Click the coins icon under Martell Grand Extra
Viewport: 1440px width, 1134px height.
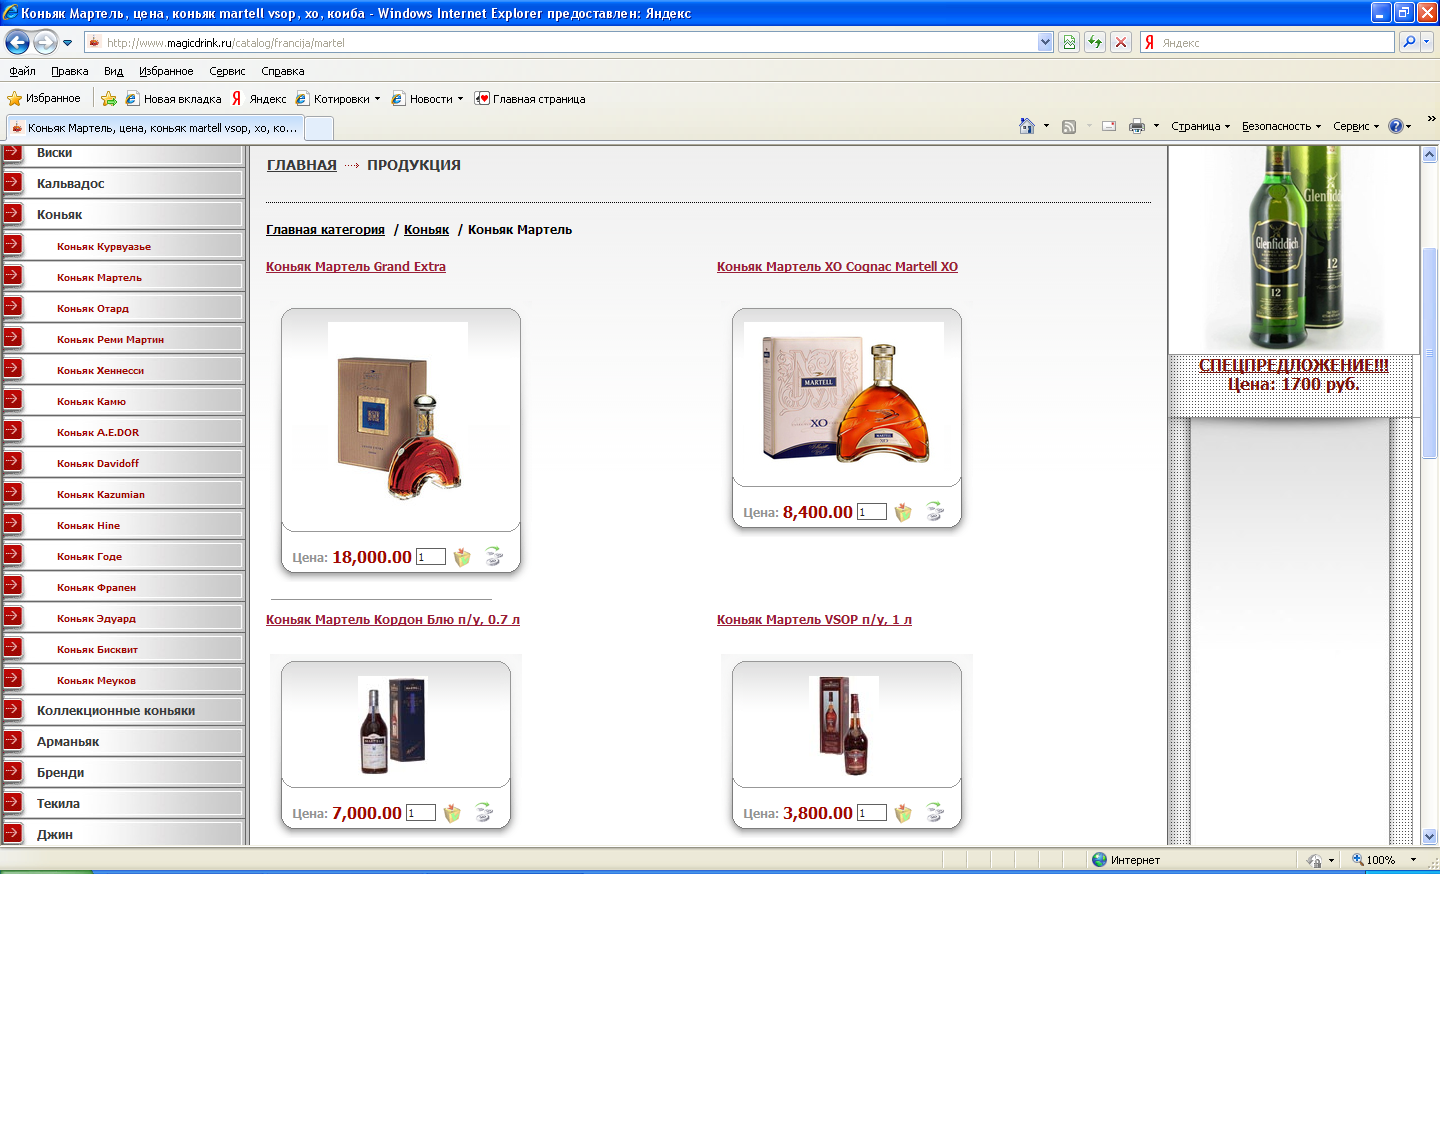coord(493,557)
